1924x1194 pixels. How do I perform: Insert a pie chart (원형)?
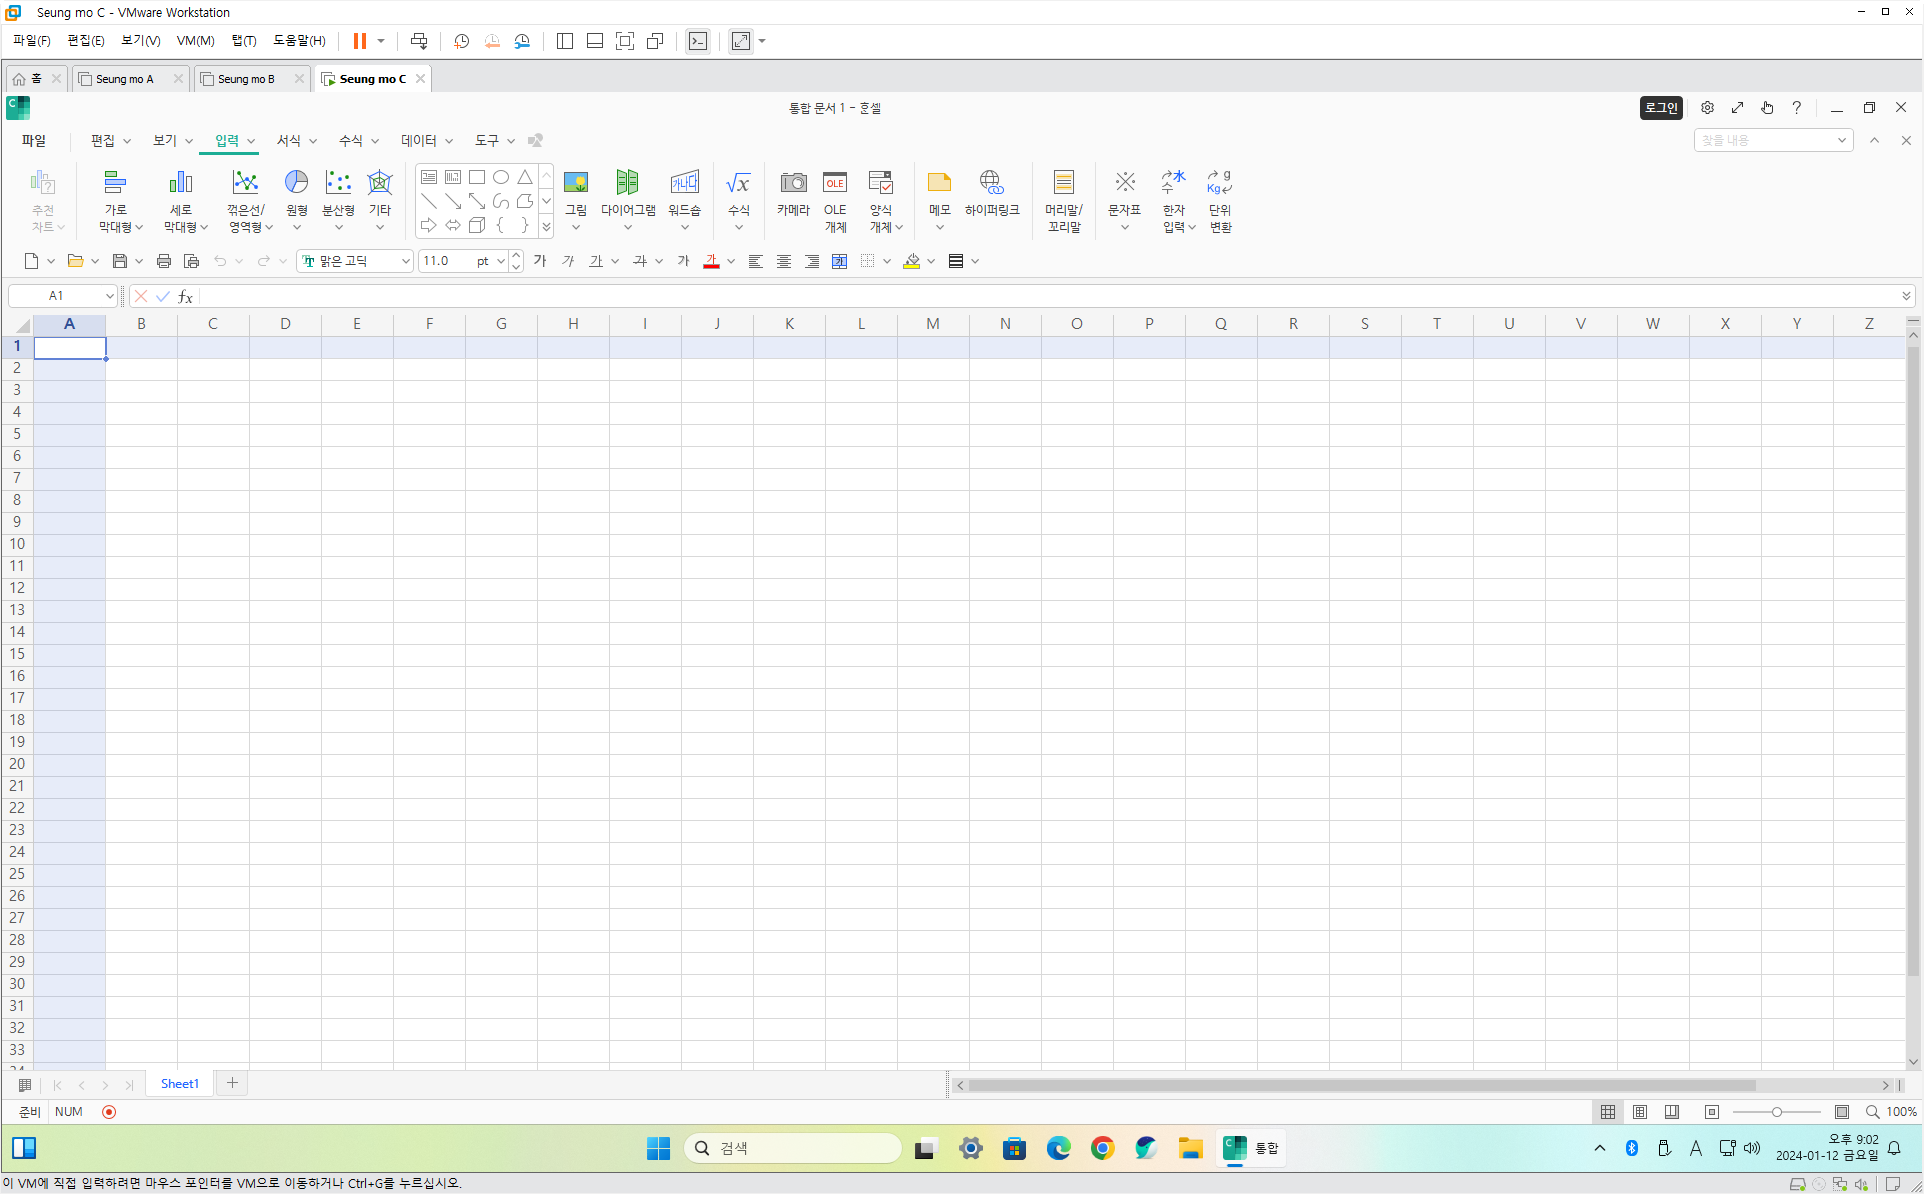296,183
